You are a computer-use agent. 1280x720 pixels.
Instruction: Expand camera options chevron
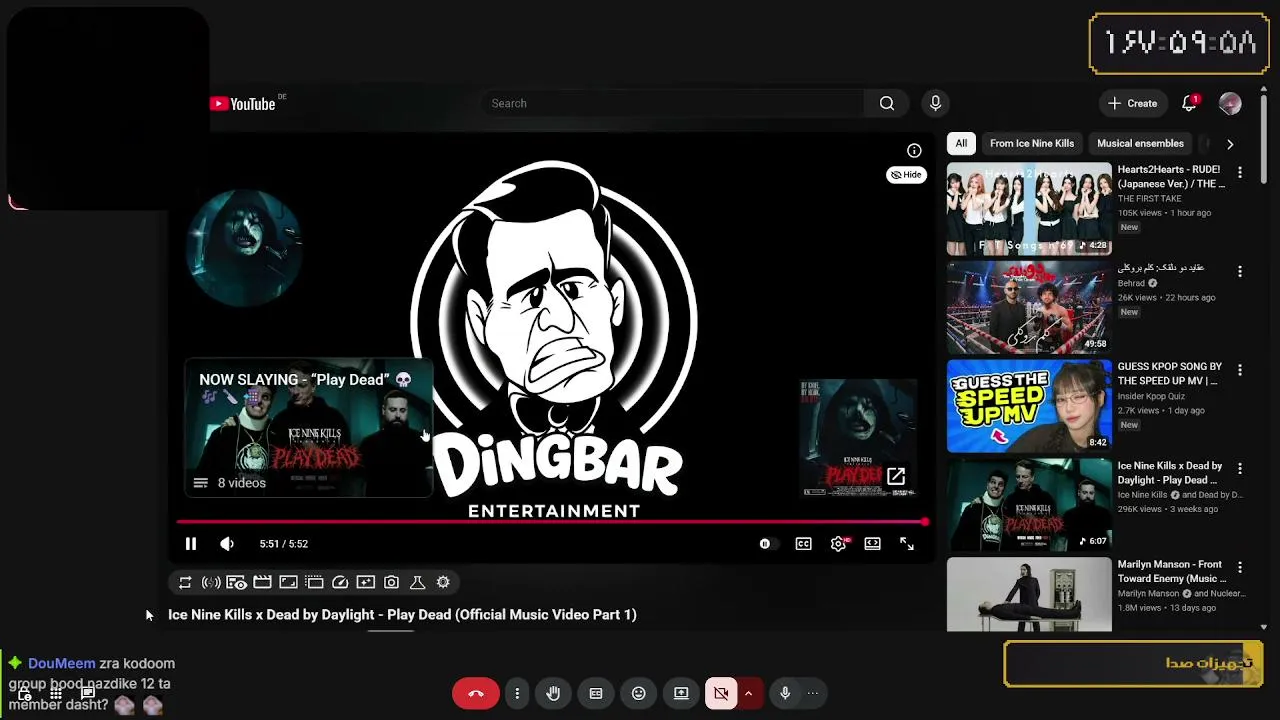pyautogui.click(x=748, y=693)
